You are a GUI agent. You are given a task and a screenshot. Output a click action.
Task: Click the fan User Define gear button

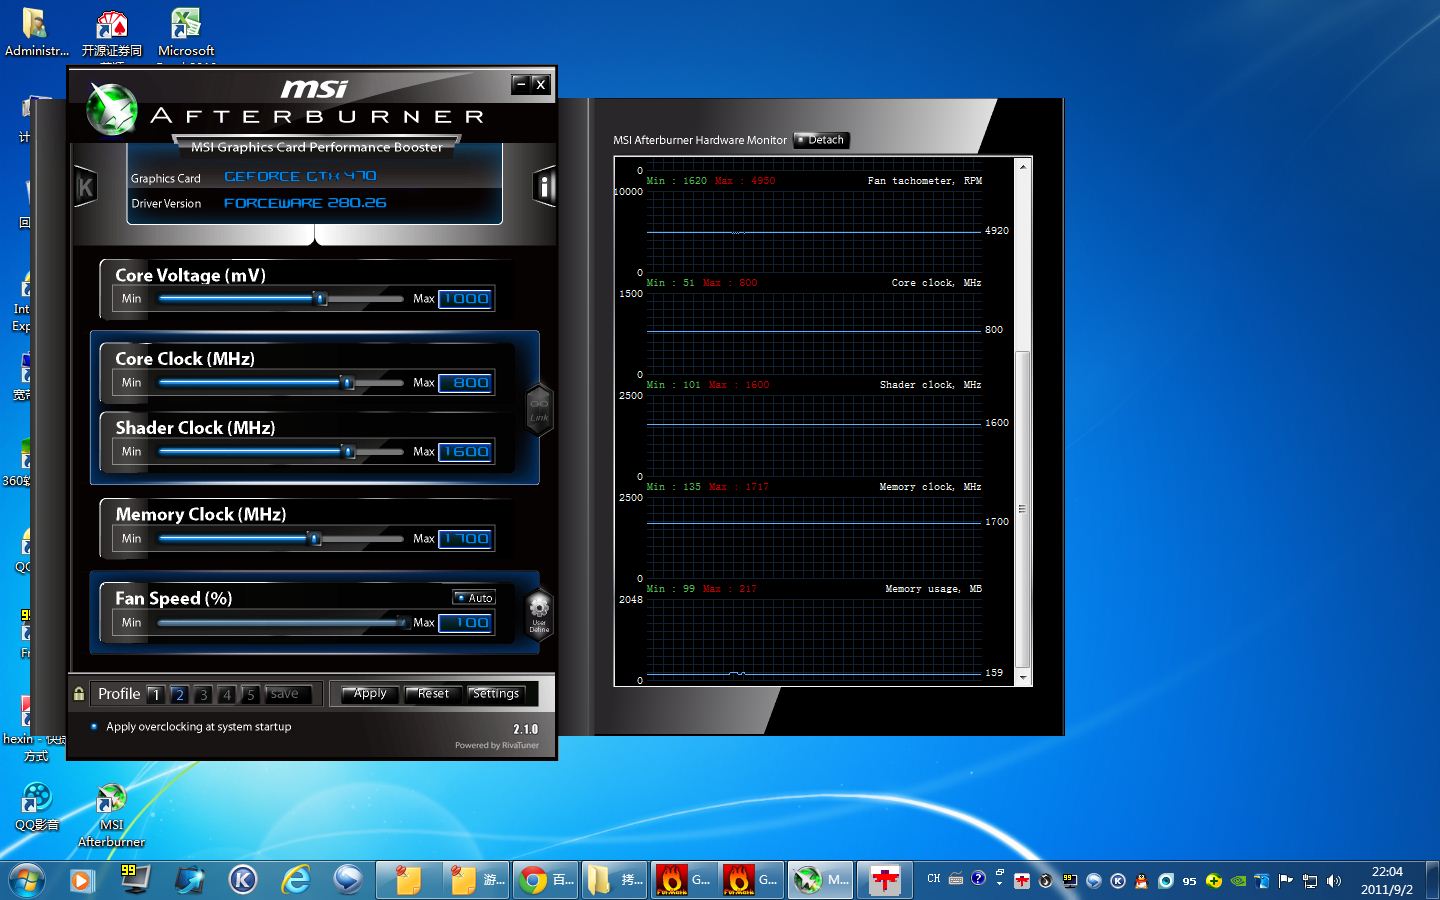pyautogui.click(x=539, y=612)
